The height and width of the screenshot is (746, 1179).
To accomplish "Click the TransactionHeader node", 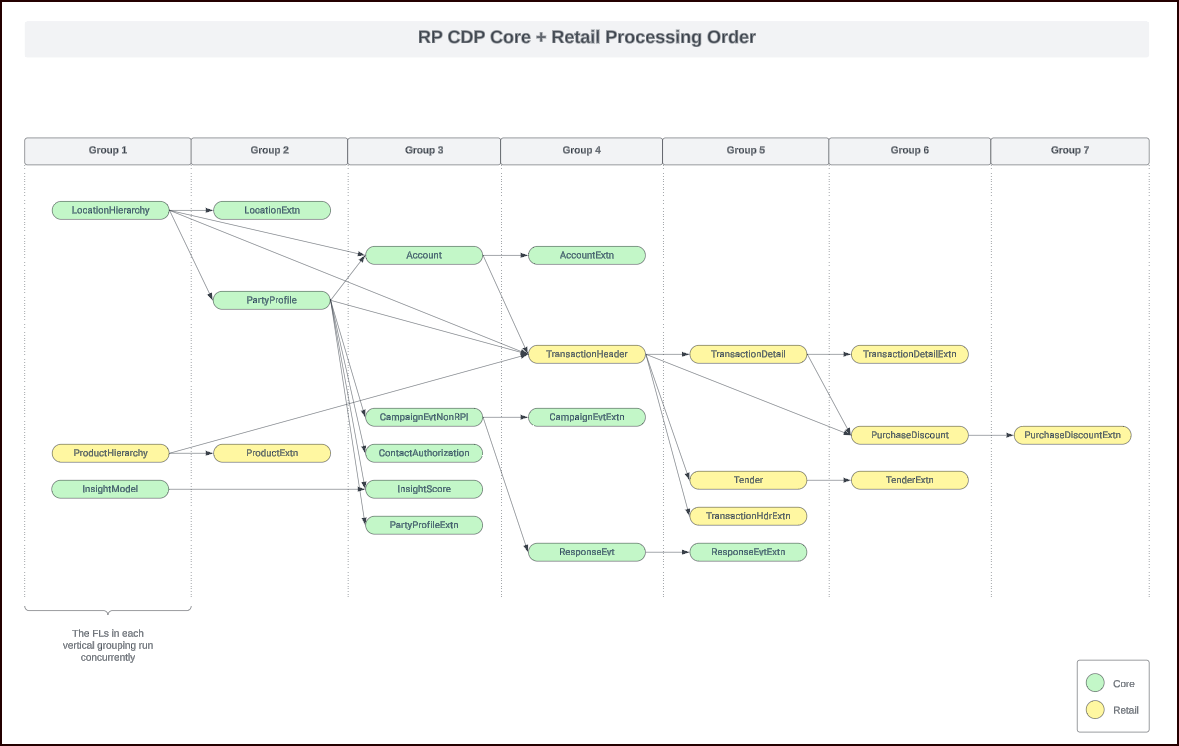I will coord(586,353).
